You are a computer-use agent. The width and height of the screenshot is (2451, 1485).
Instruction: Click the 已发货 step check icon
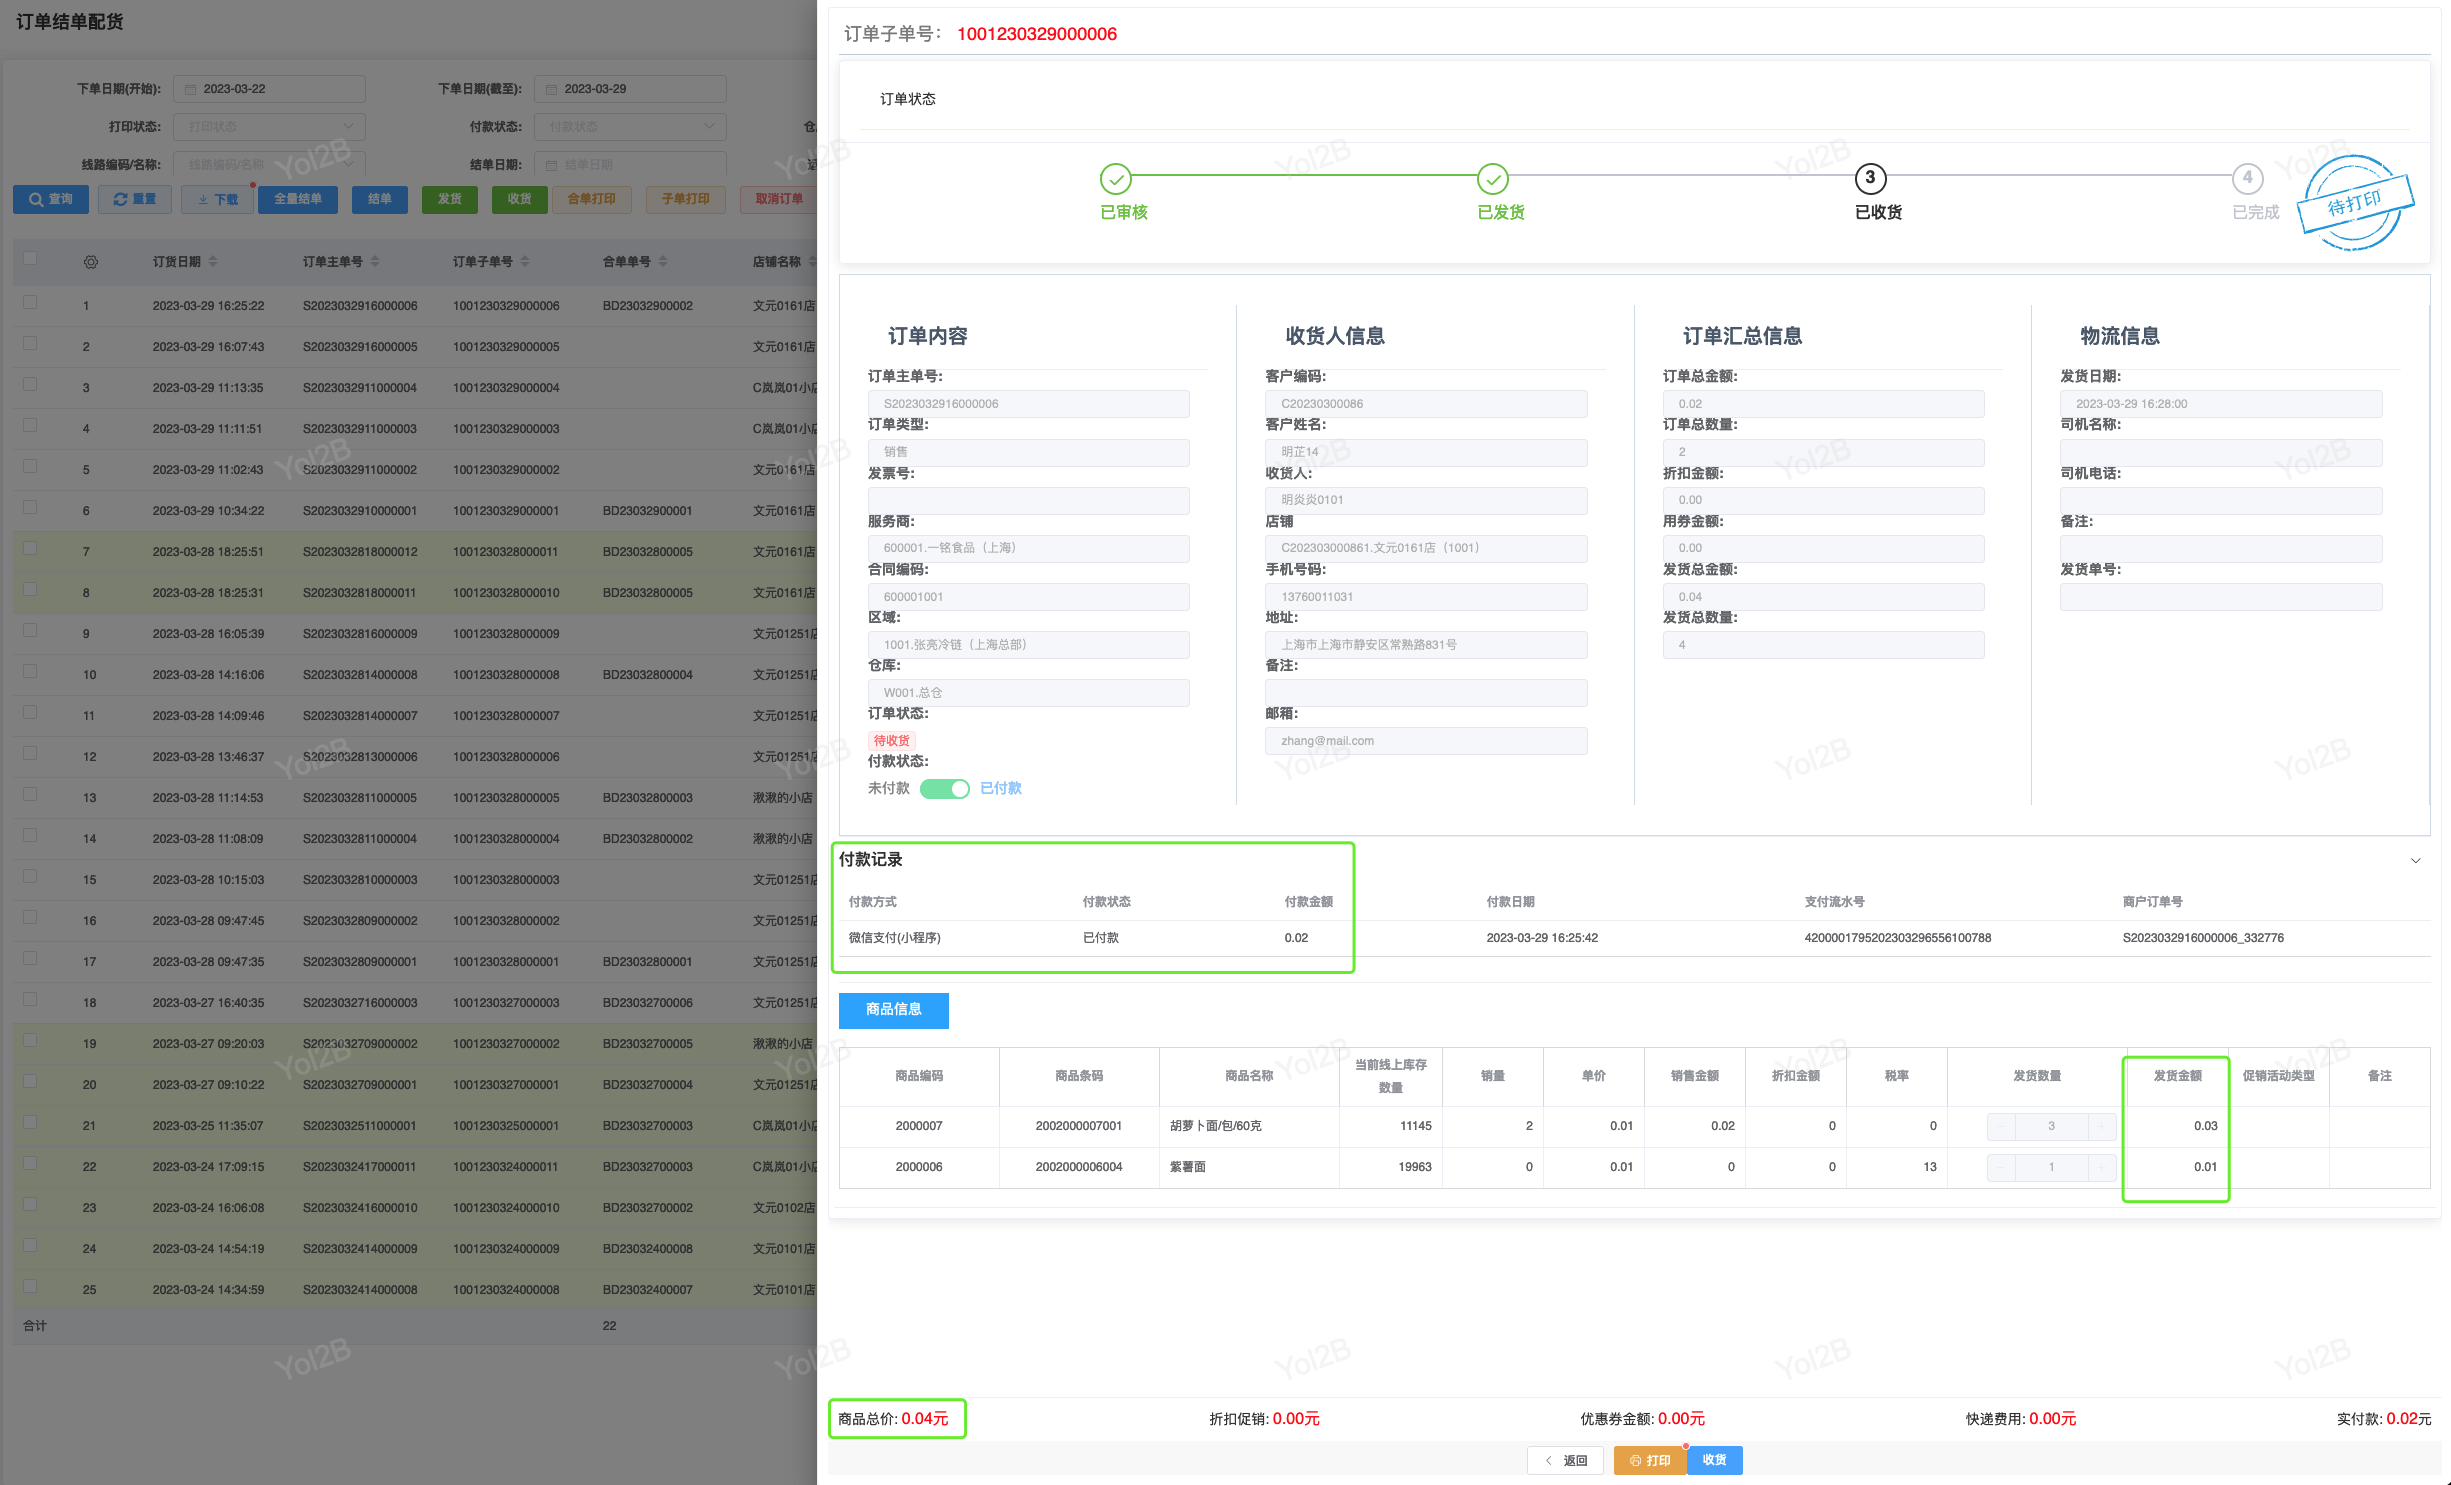[x=1492, y=179]
